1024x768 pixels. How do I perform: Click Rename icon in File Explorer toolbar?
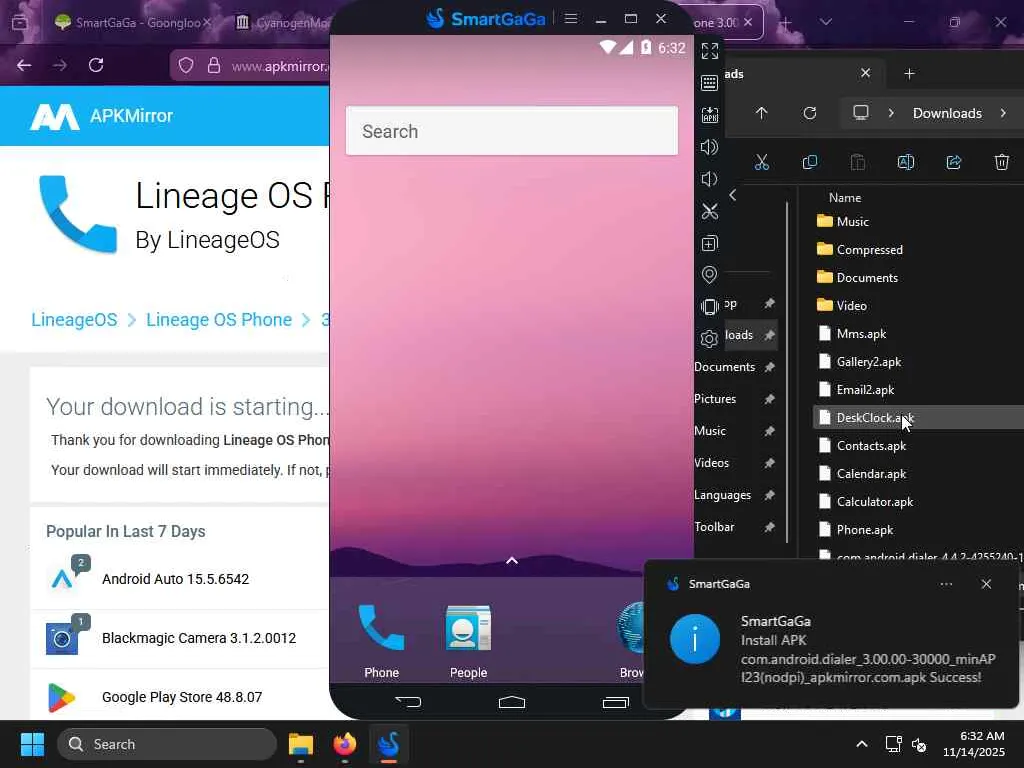tap(906, 162)
